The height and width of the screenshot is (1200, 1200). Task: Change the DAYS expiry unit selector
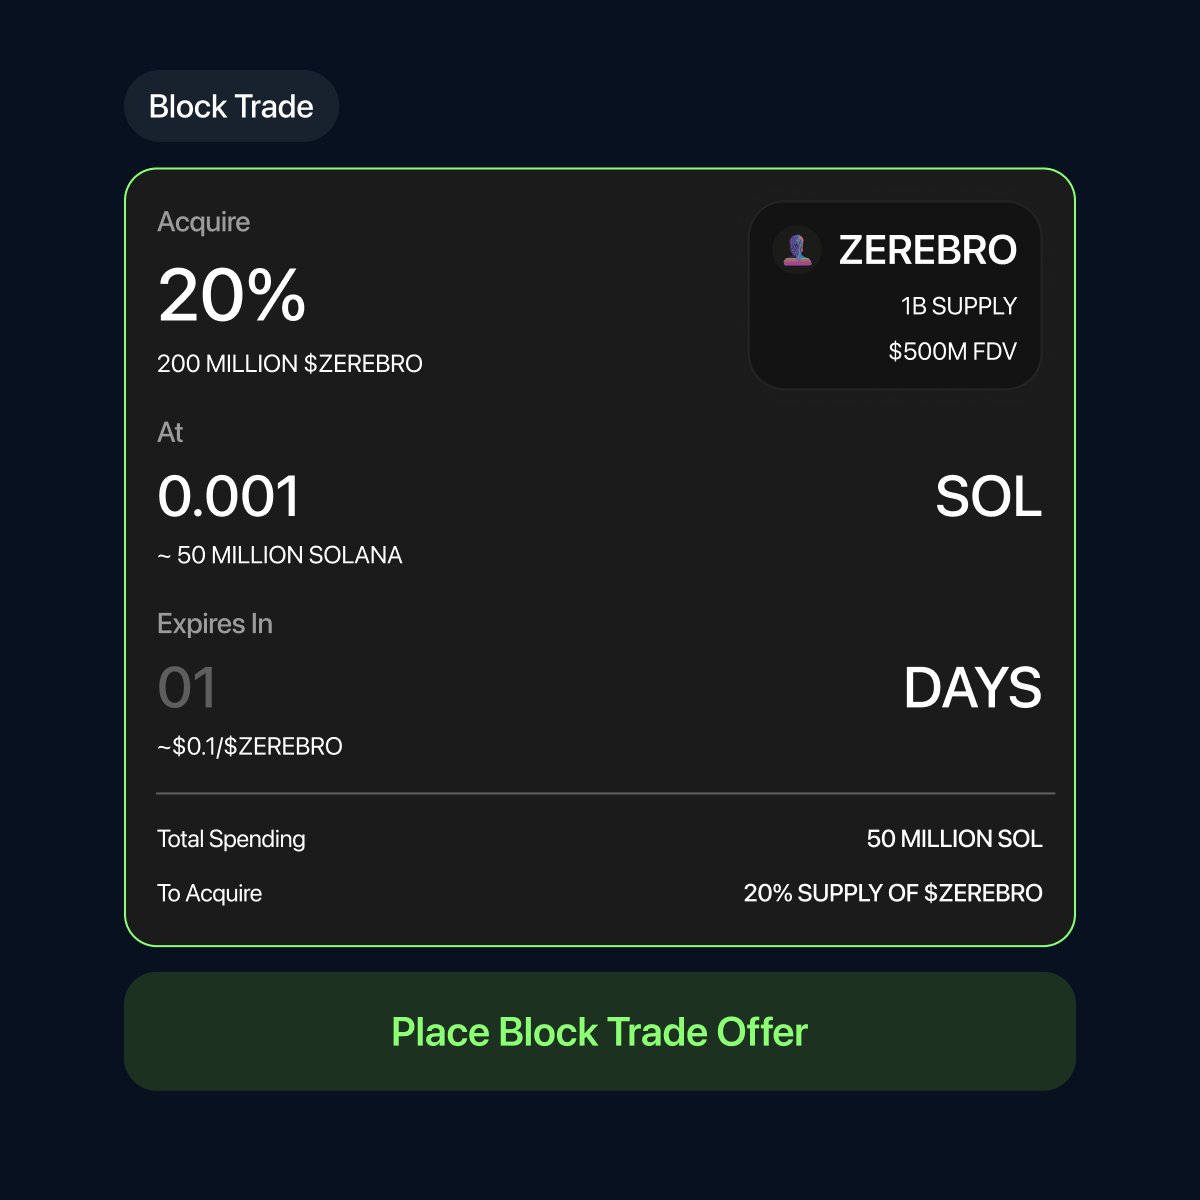pos(972,688)
